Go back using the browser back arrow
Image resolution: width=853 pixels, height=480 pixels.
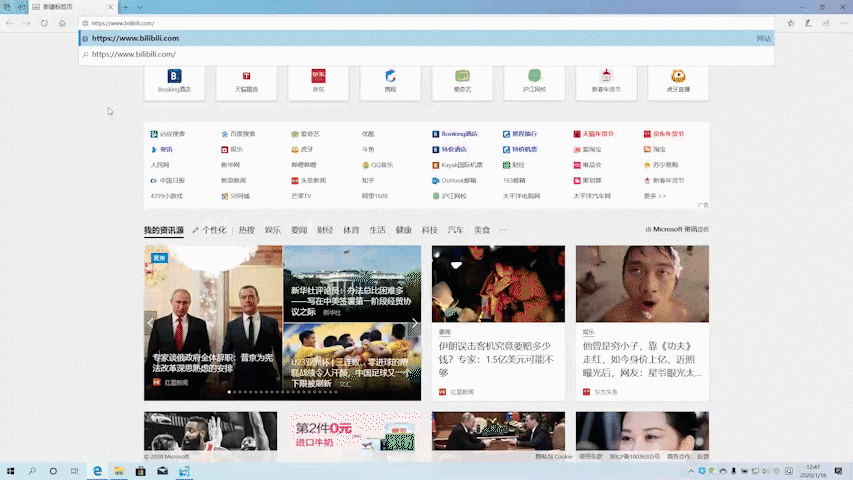pos(9,23)
